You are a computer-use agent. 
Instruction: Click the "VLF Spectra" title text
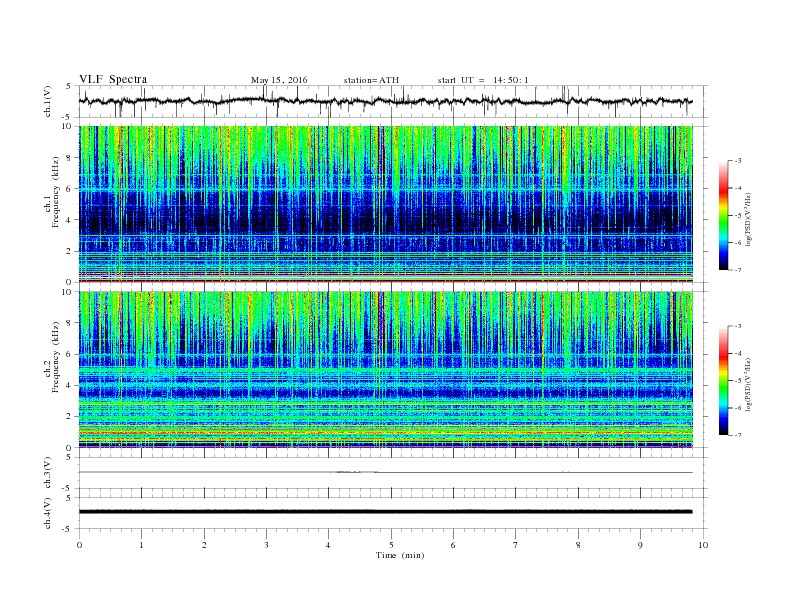point(113,79)
